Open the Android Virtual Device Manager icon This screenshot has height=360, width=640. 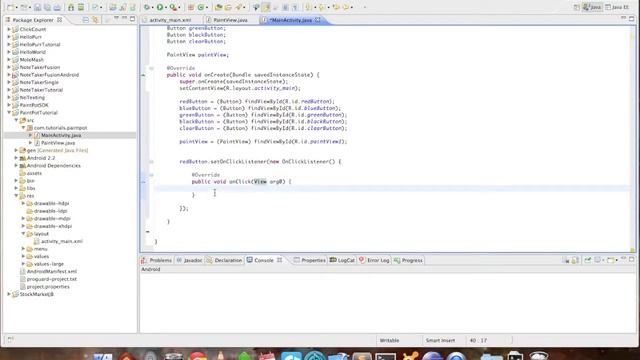pos(81,7)
